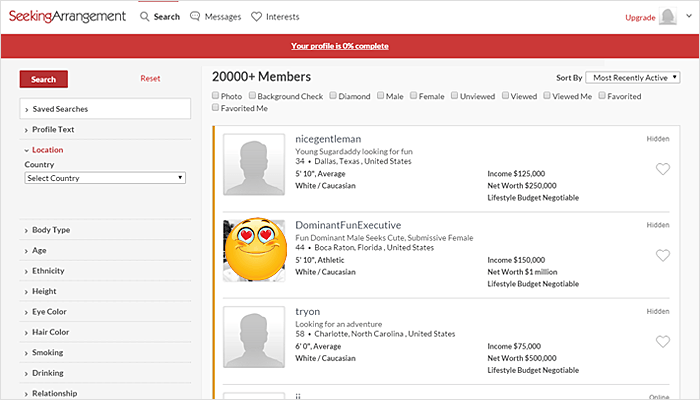Click nicegentleman's placeholder photo

254,165
